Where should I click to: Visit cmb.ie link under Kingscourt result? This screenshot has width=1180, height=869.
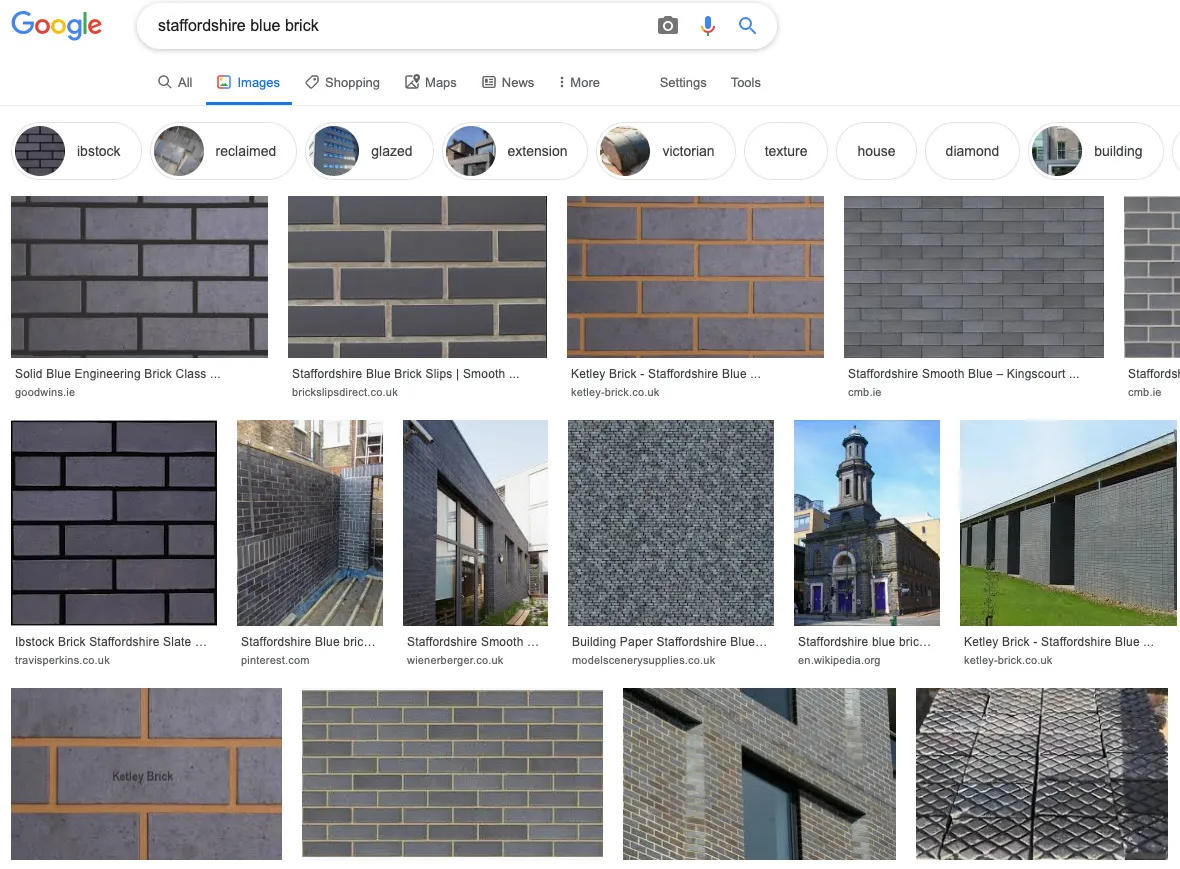click(x=864, y=393)
